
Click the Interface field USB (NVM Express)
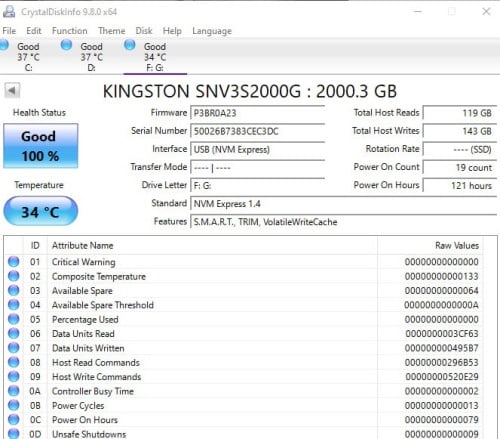click(257, 149)
